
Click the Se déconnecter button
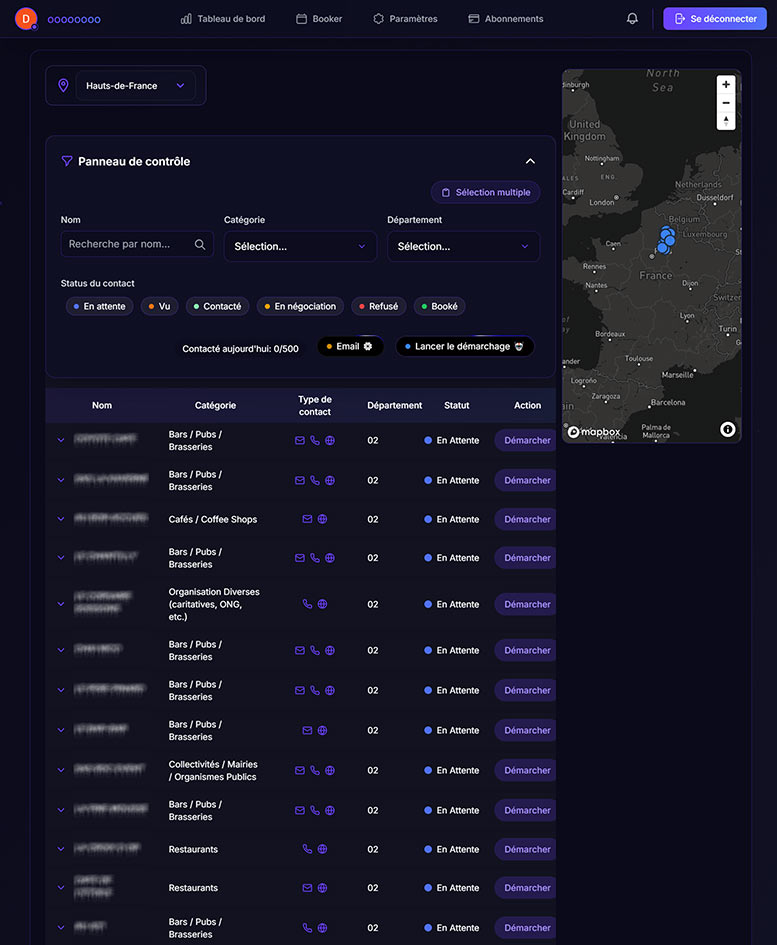tap(714, 19)
